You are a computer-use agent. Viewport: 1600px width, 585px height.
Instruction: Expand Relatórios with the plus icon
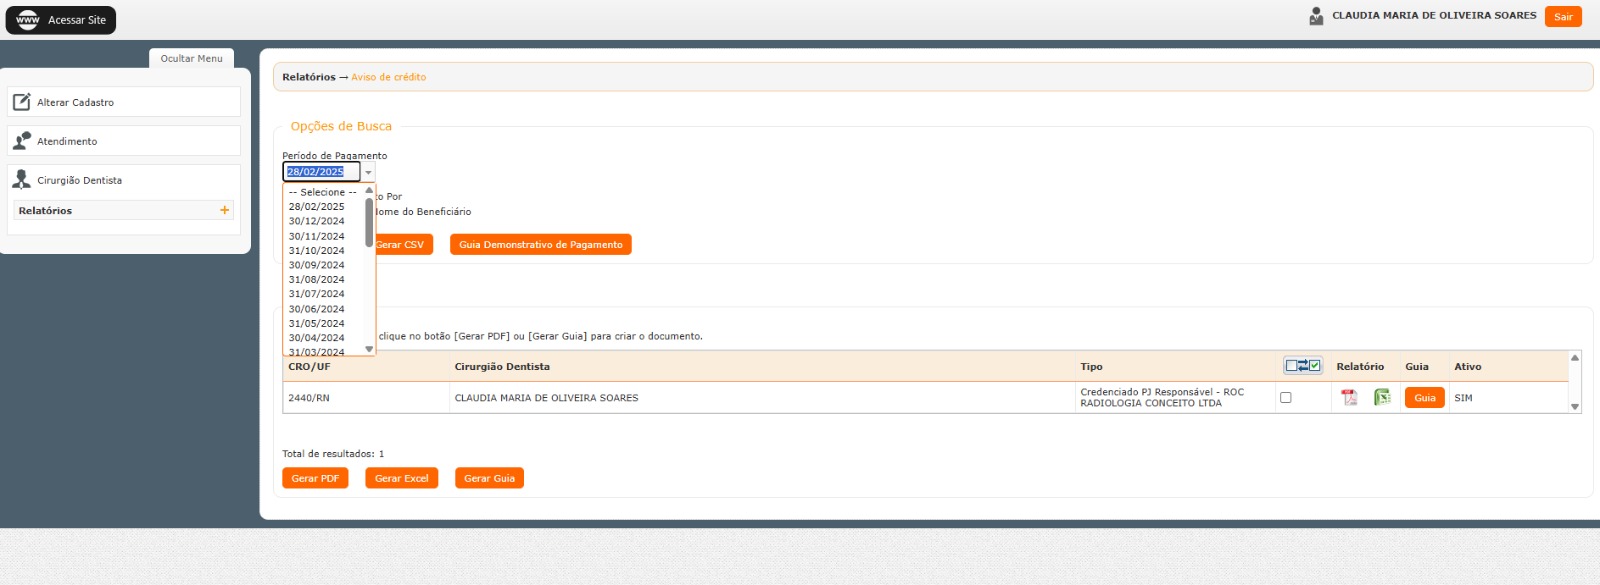coord(224,210)
